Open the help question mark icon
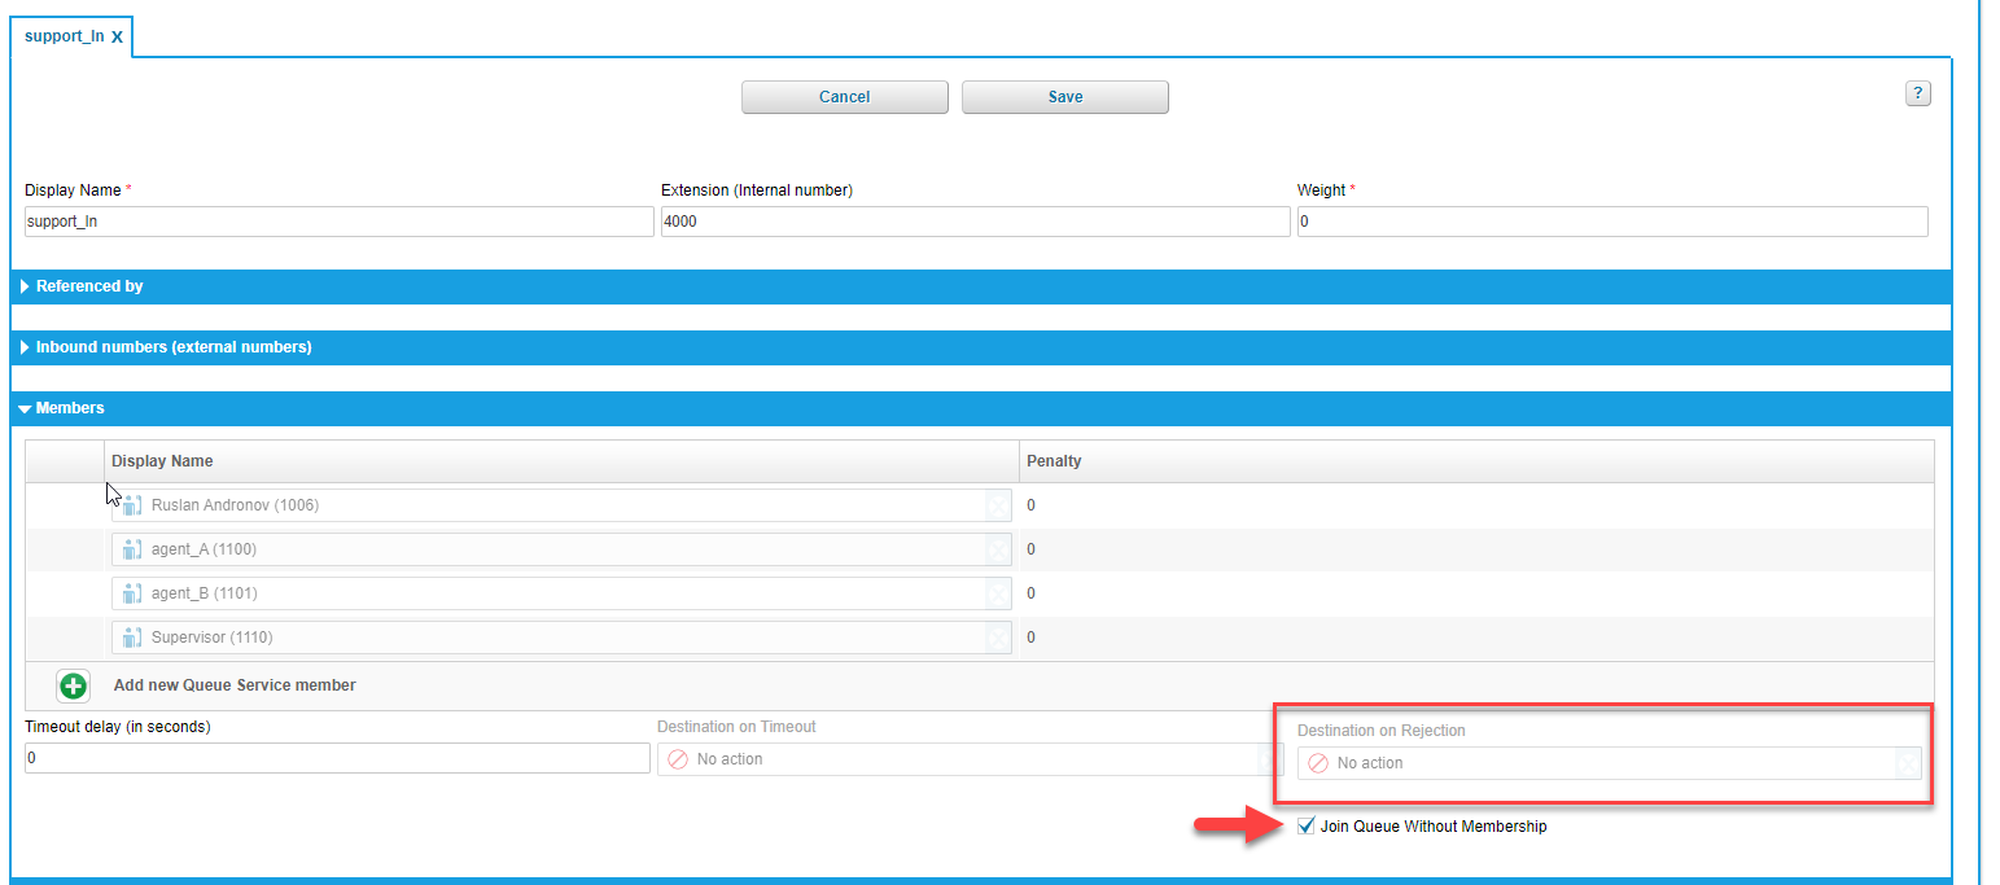 click(x=1917, y=94)
